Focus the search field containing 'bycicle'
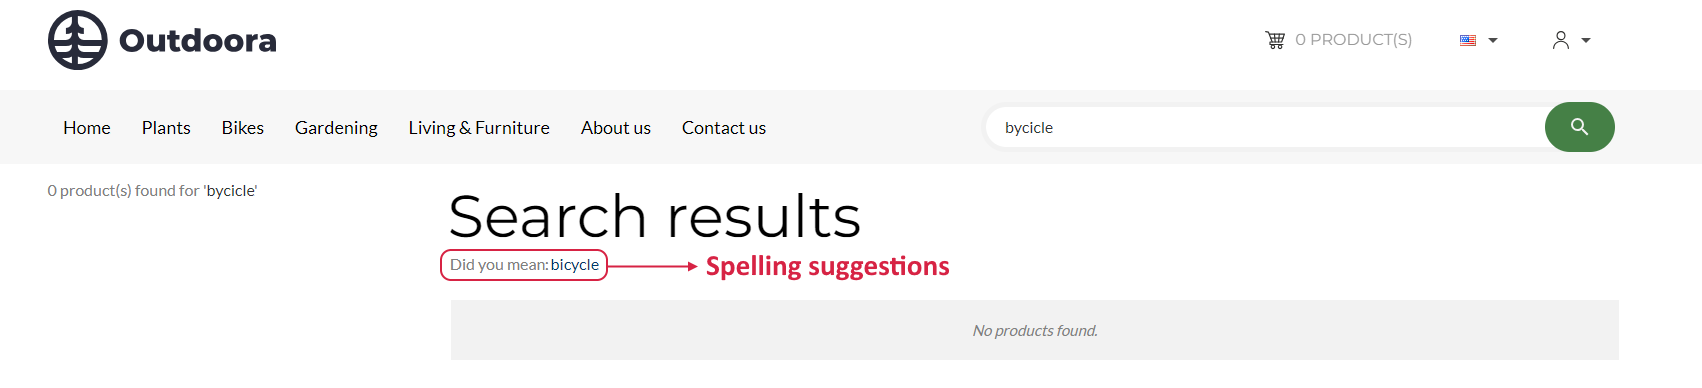This screenshot has height=388, width=1702. point(1265,127)
